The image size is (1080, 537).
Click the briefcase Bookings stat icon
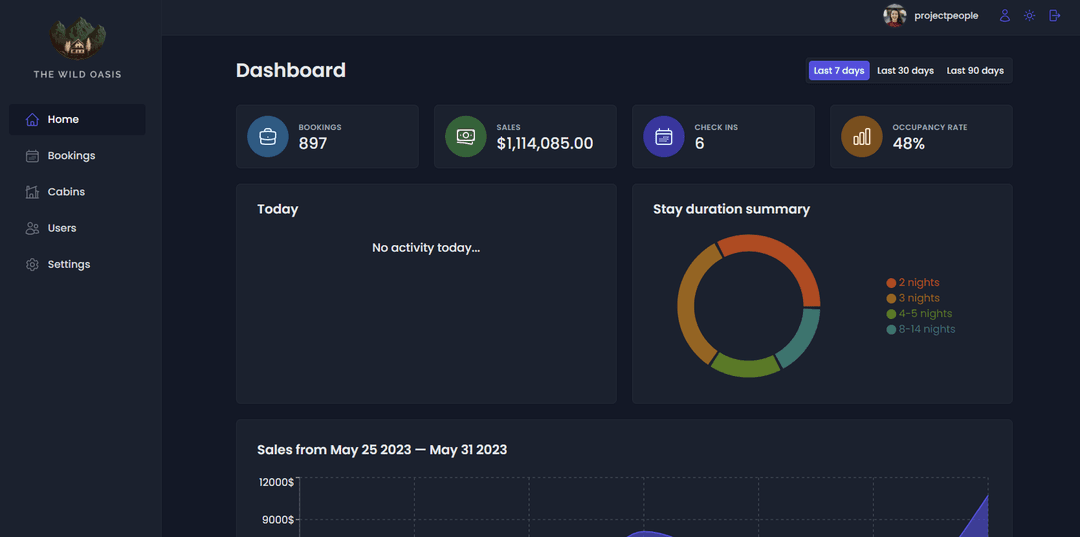(268, 137)
